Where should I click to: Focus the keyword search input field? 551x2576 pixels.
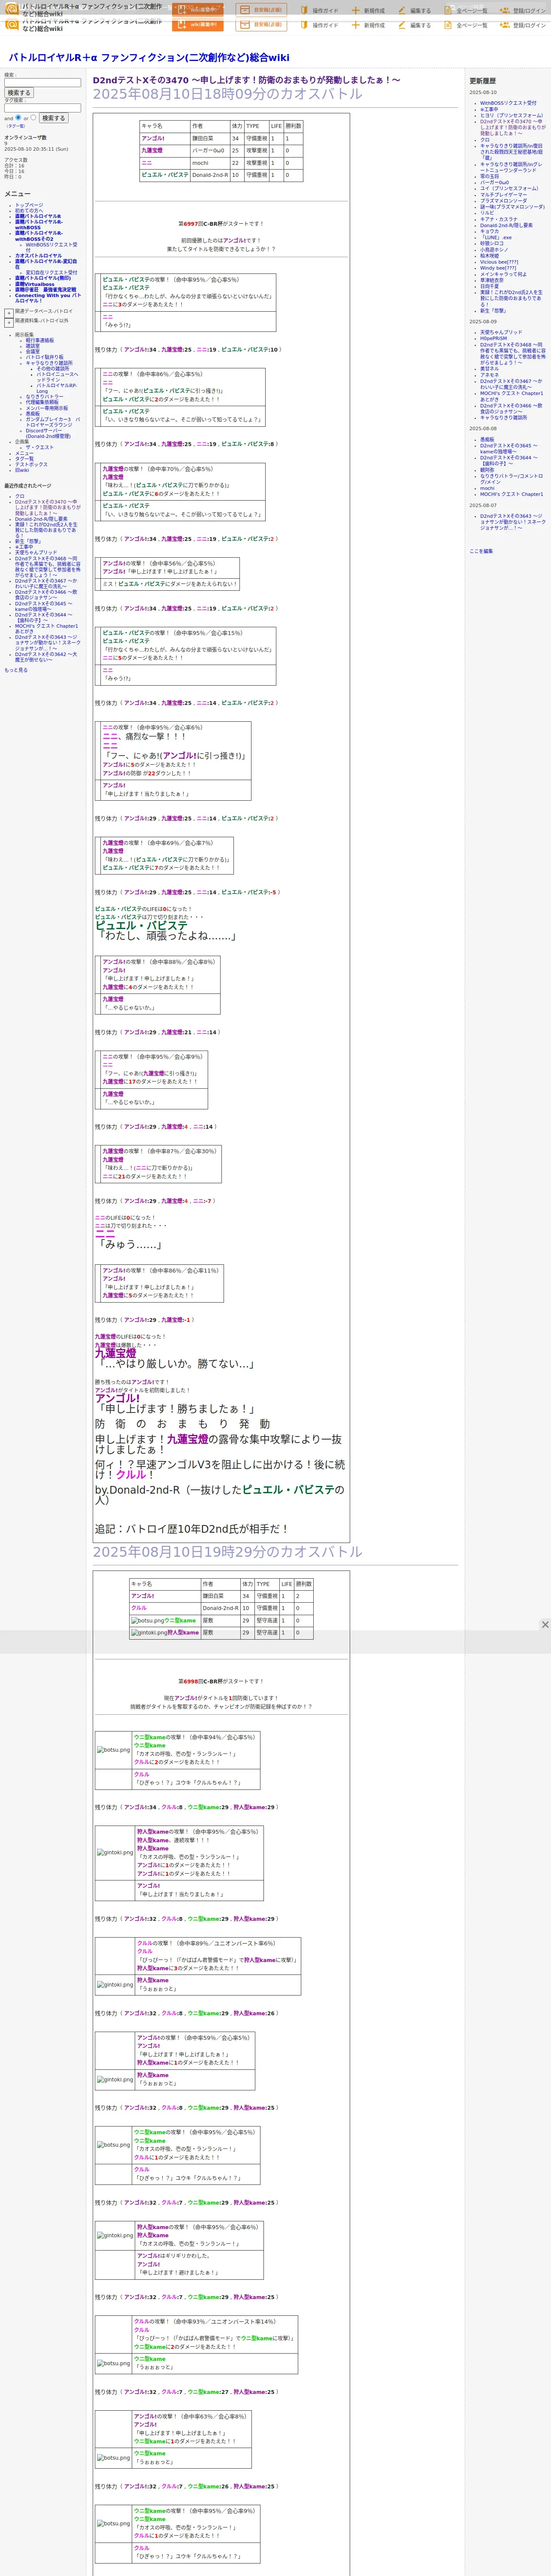(x=42, y=83)
